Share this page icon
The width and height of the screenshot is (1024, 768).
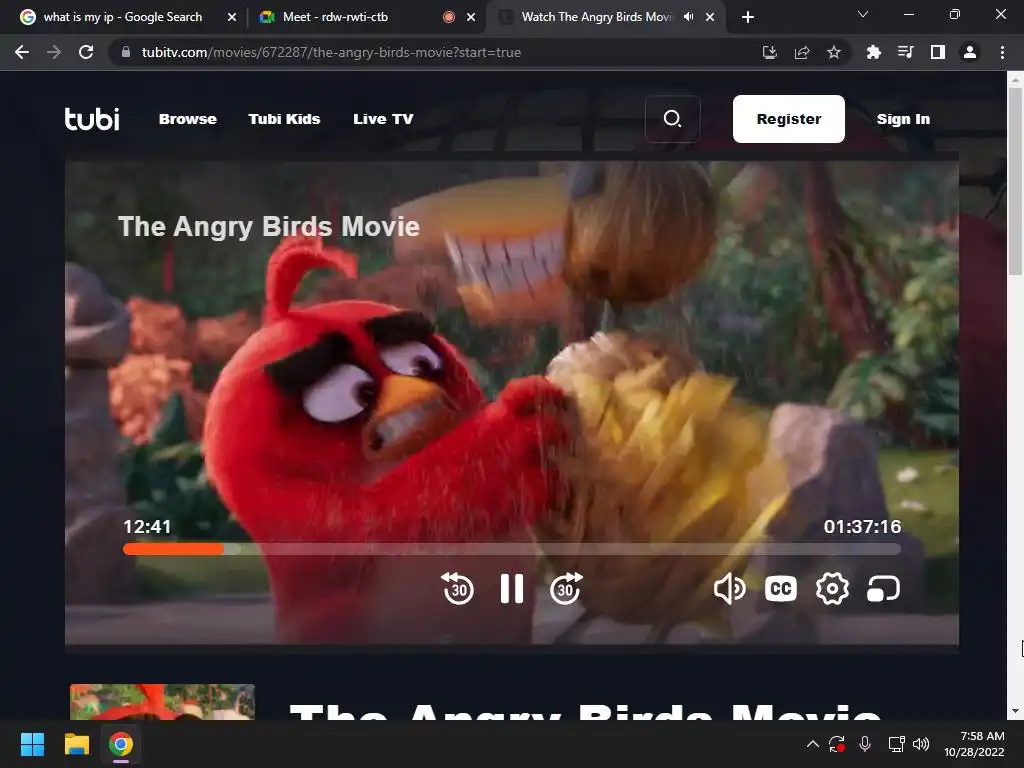pyautogui.click(x=802, y=52)
